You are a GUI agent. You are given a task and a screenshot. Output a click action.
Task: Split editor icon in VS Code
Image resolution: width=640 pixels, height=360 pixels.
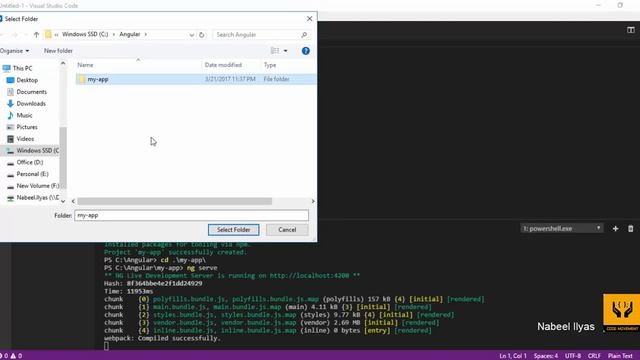631,30
